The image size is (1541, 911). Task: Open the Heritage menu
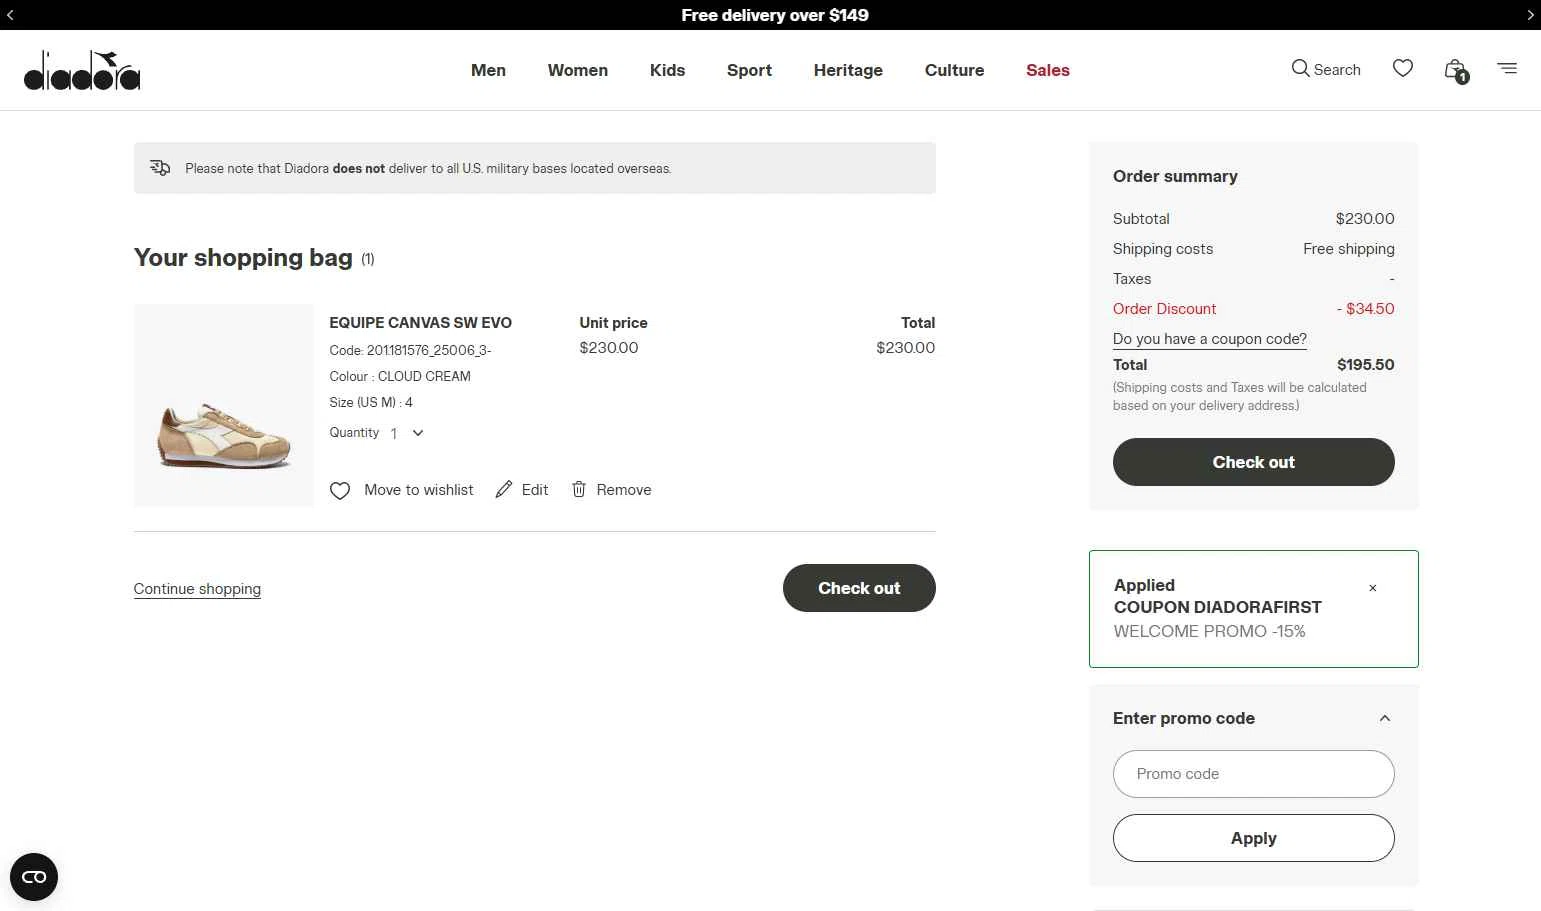coord(848,70)
